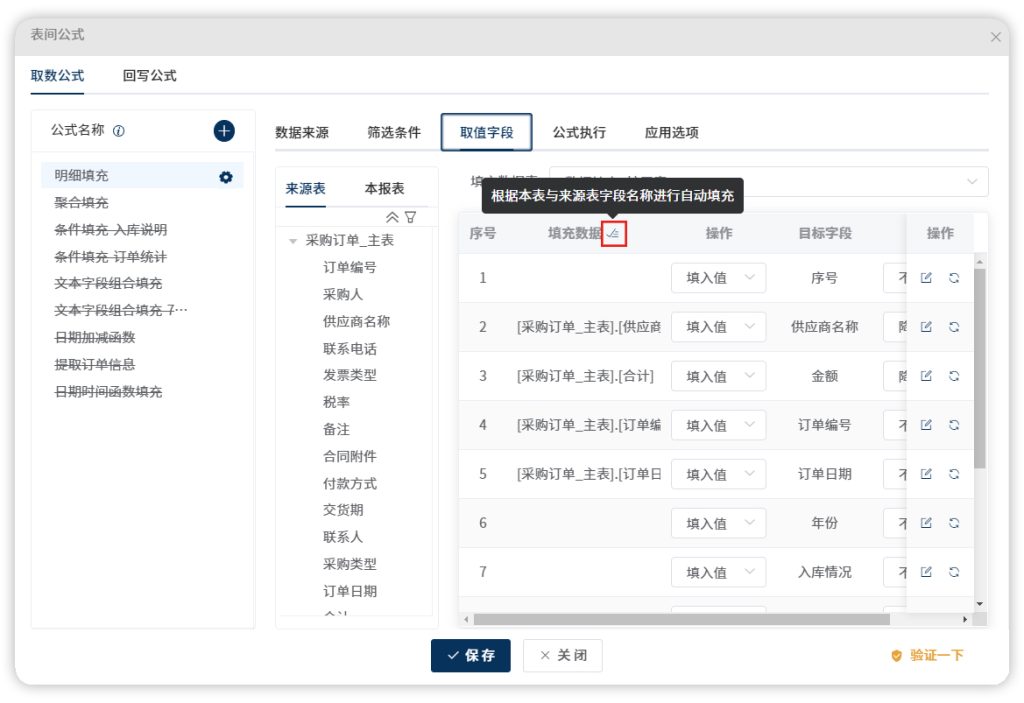Expand the 填入值 dropdown for 入库情况
The height and width of the screenshot is (703, 1024).
718,572
